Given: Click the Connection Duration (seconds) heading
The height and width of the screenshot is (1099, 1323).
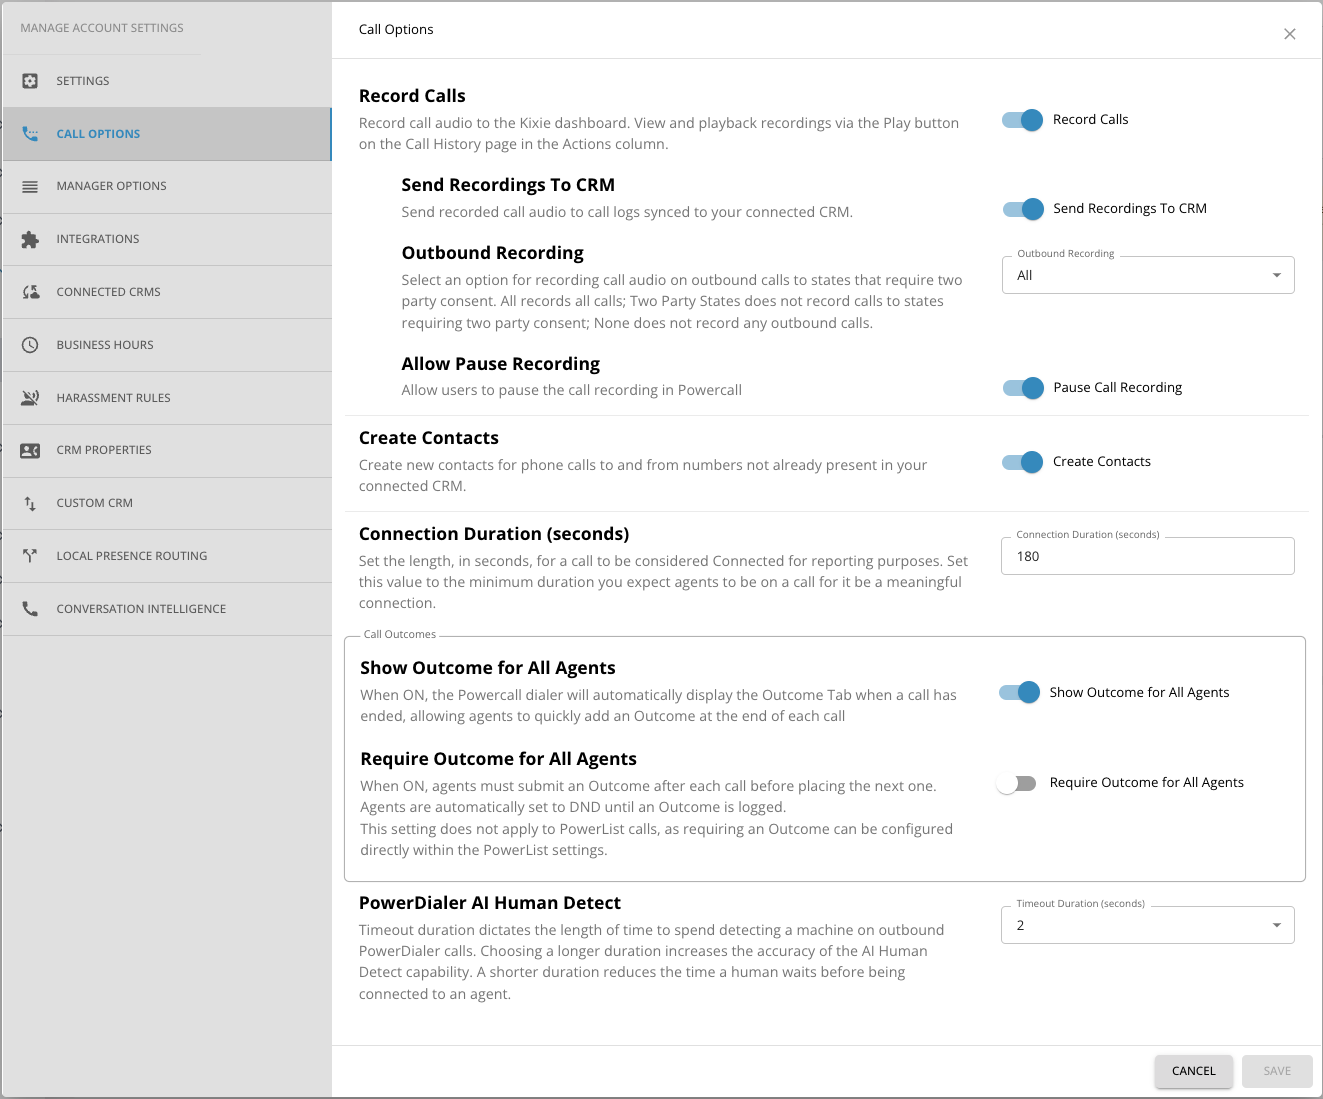Looking at the screenshot, I should (x=494, y=534).
